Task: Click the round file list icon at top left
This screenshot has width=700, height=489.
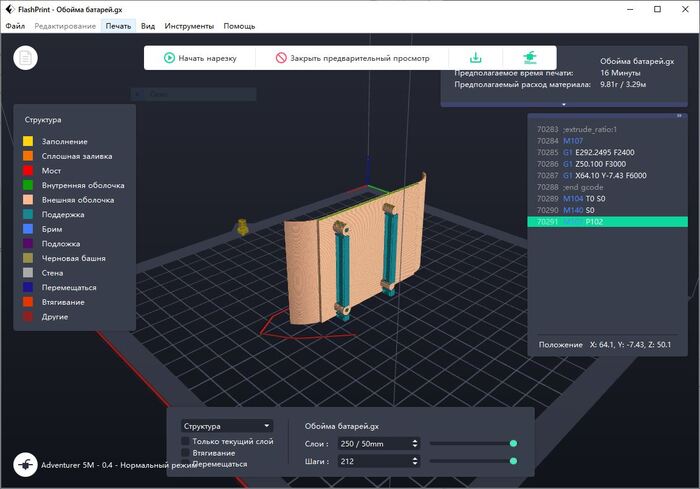Action: click(x=27, y=58)
